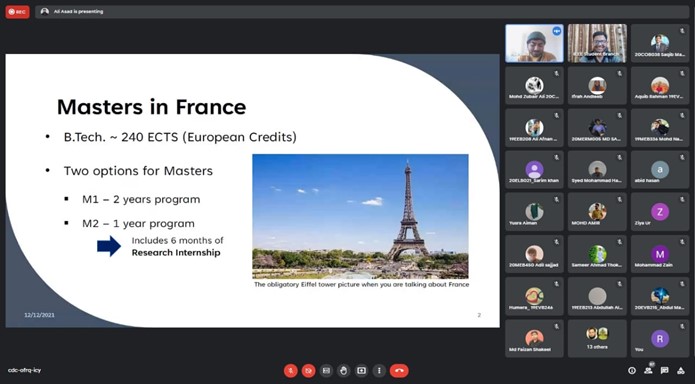Click the 'M2 – 1 year program' bullet
The image size is (695, 384).
138,223
